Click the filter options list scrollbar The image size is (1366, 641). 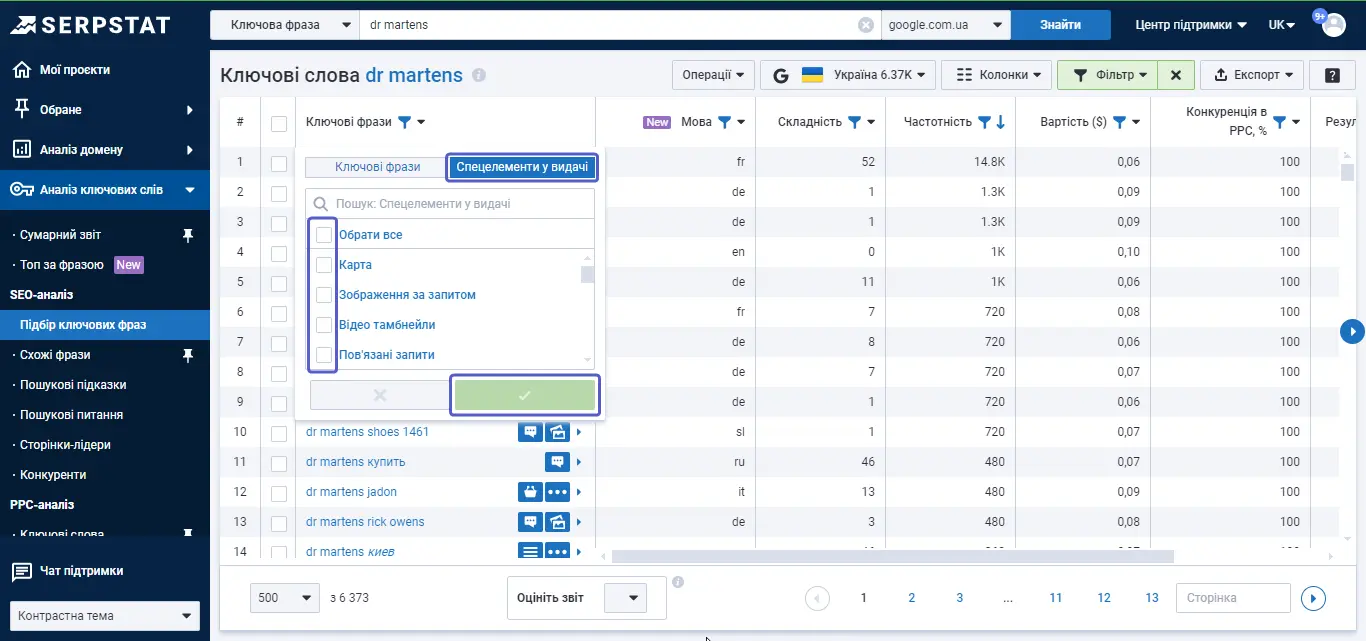(588, 275)
